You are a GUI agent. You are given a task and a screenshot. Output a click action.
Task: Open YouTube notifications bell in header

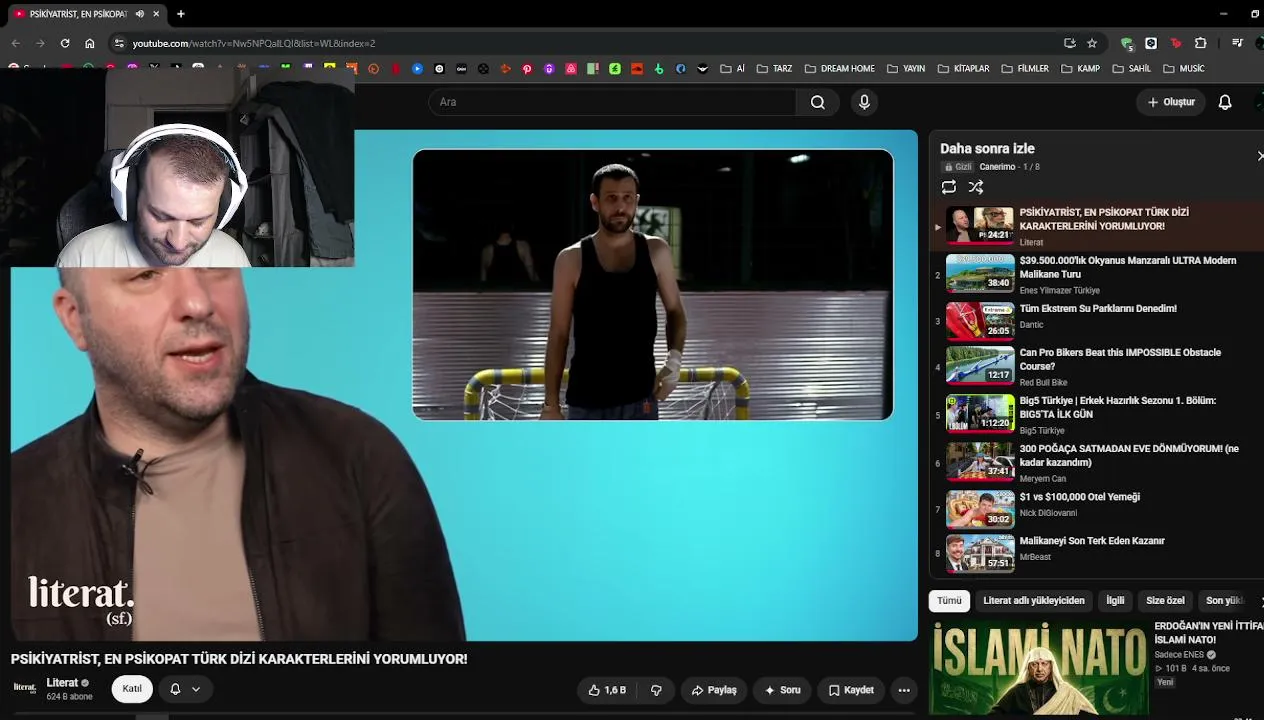tap(1224, 102)
